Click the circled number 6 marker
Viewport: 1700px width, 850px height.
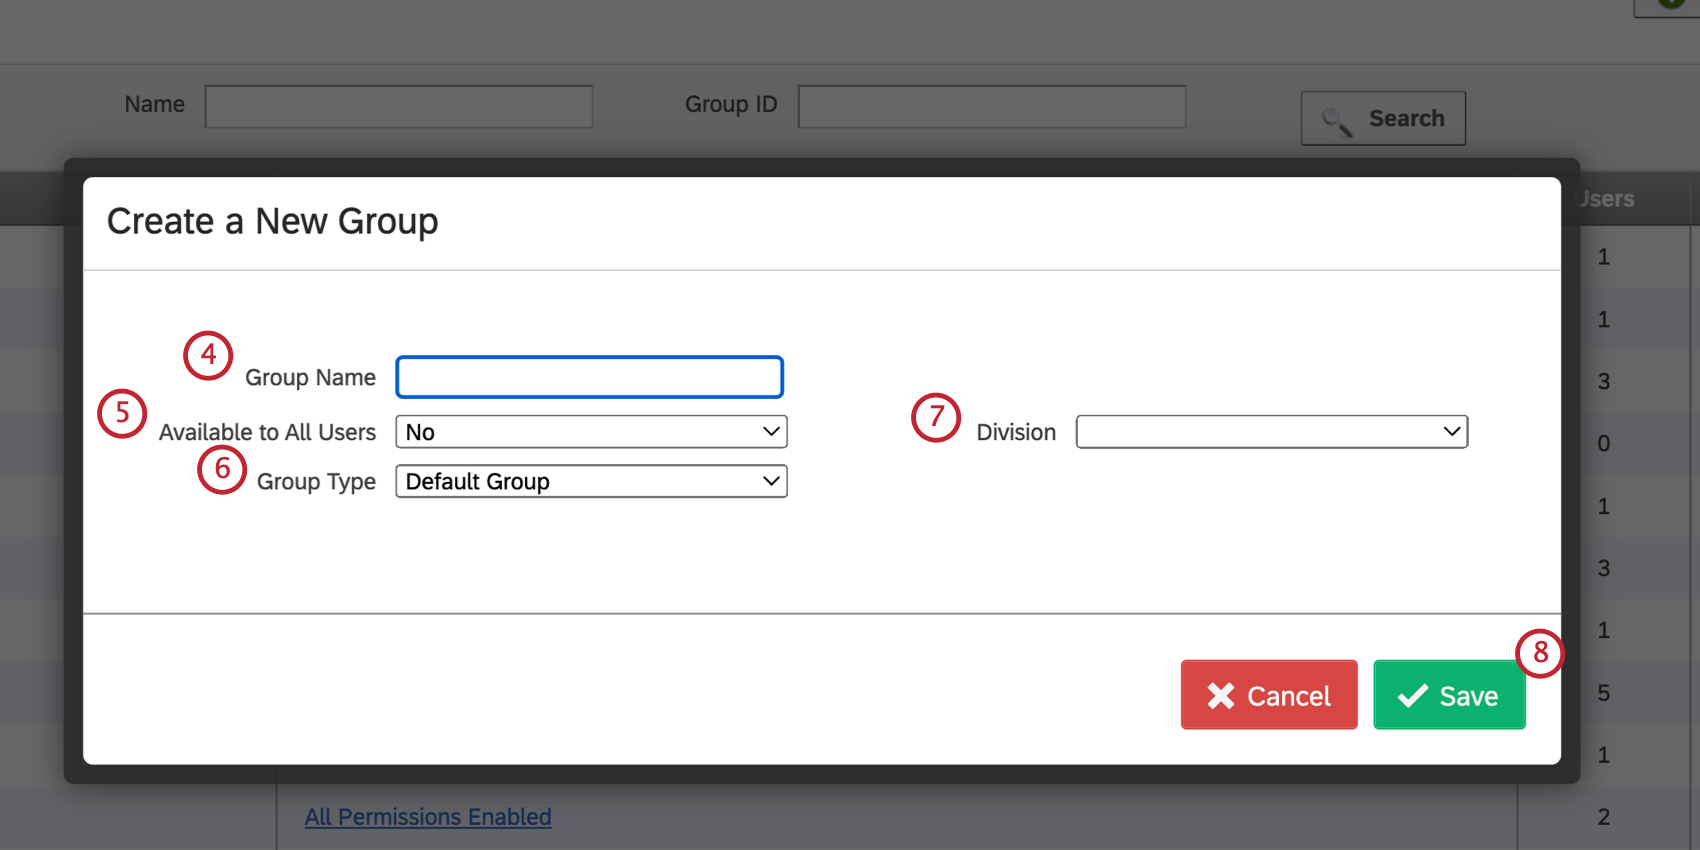tap(222, 469)
